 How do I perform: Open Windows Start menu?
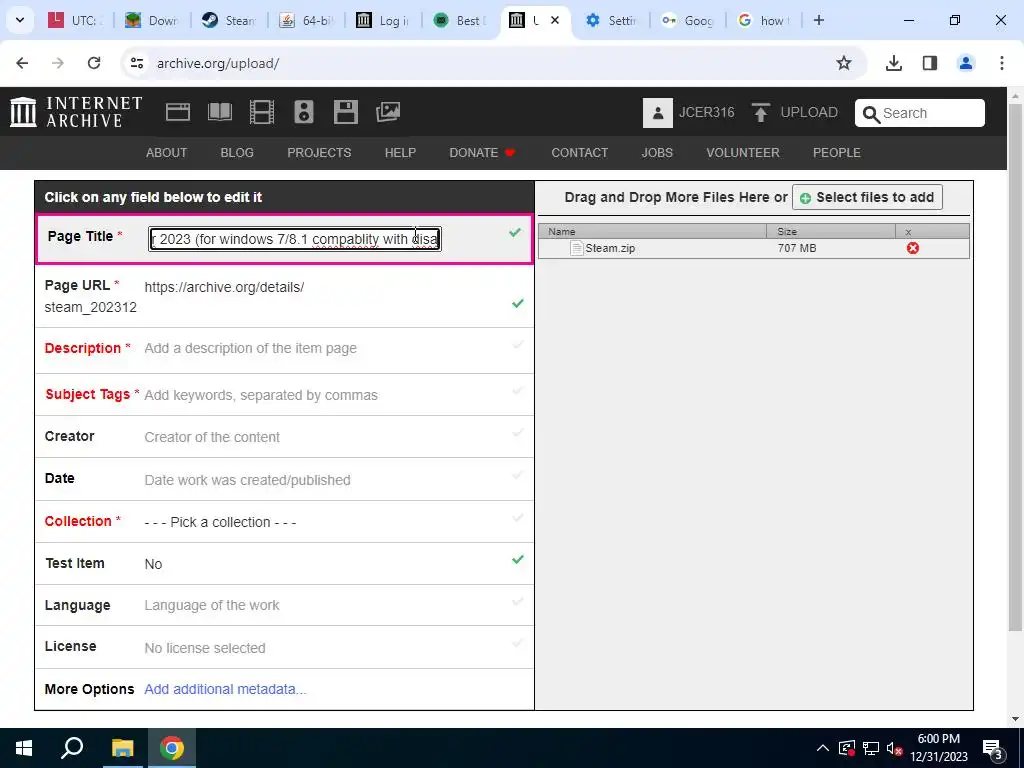coord(24,748)
